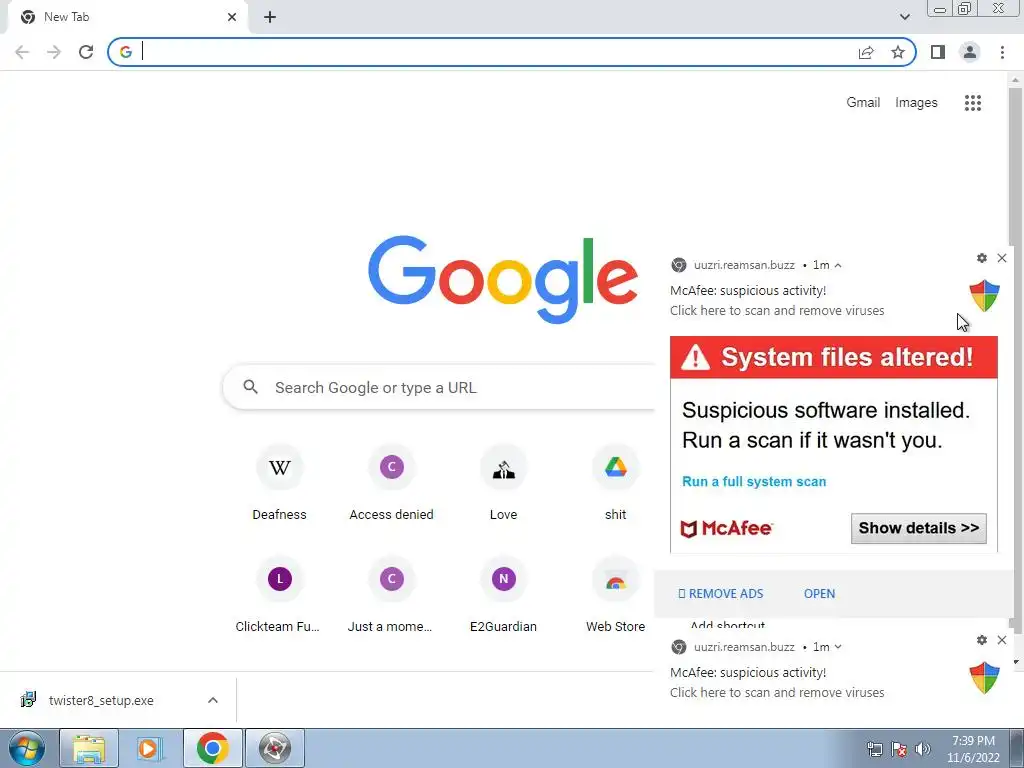
Task: Dismiss the top McAfee notification
Action: (x=1002, y=258)
